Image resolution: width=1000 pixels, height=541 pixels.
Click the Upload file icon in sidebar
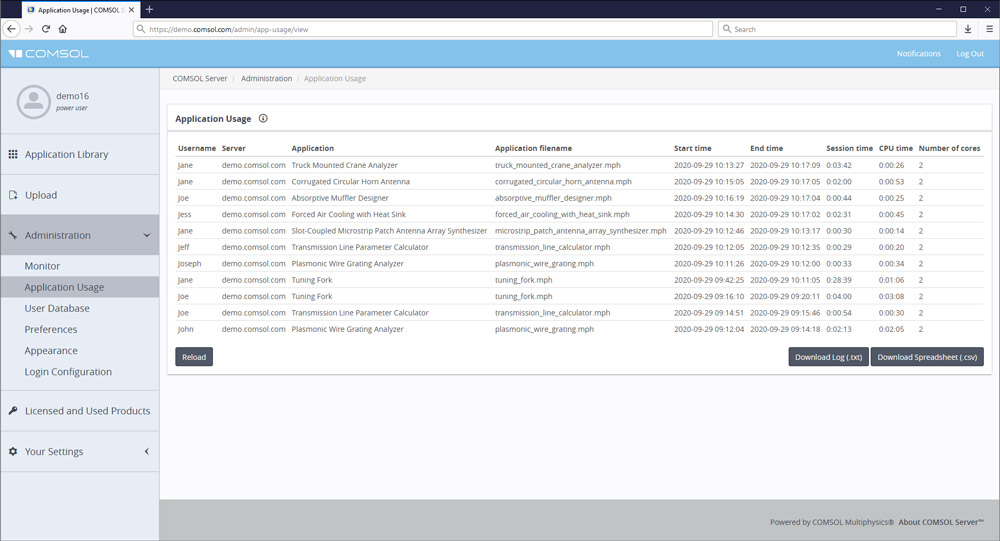[x=13, y=195]
